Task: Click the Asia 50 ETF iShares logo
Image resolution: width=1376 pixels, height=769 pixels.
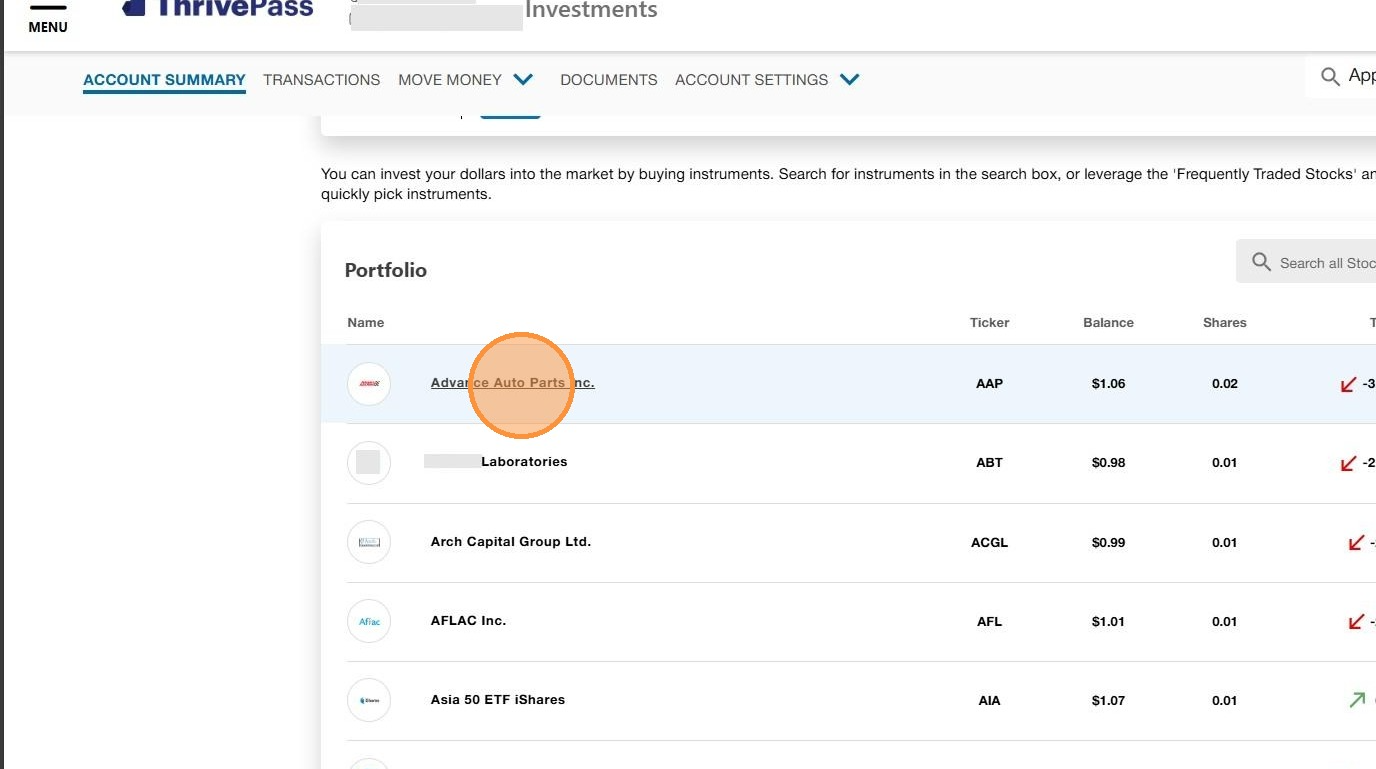Action: (369, 700)
